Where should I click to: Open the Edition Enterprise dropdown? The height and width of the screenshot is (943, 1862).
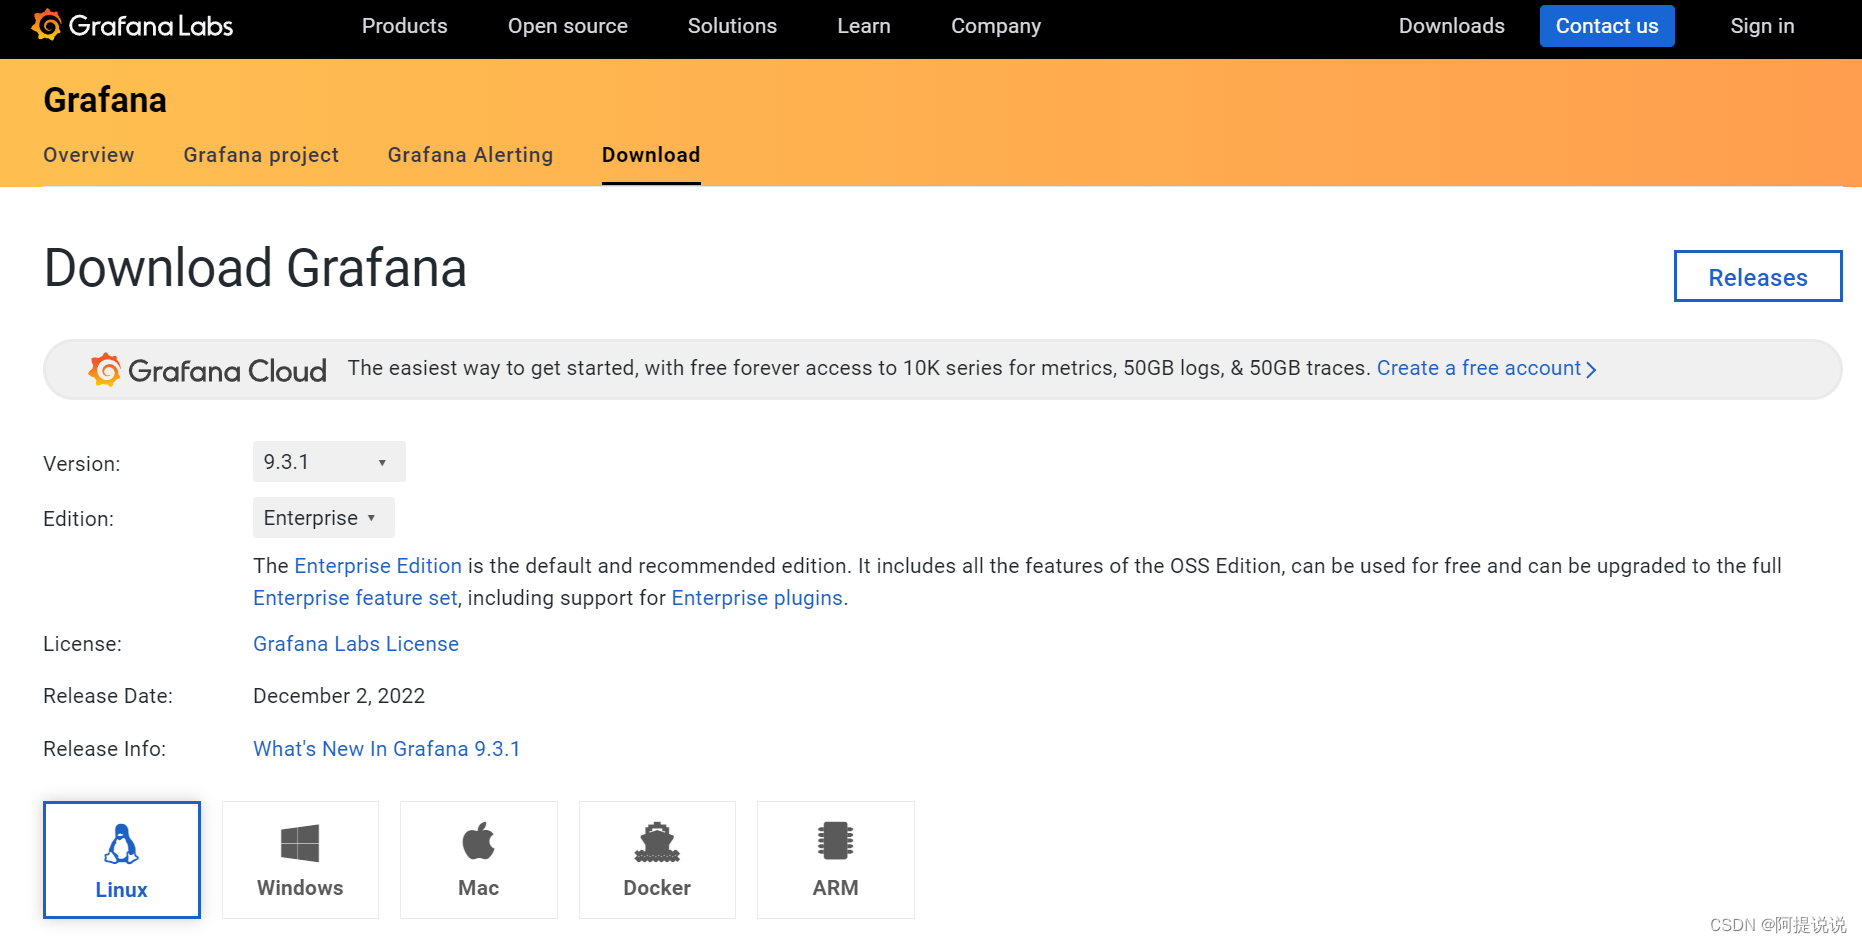tap(323, 518)
